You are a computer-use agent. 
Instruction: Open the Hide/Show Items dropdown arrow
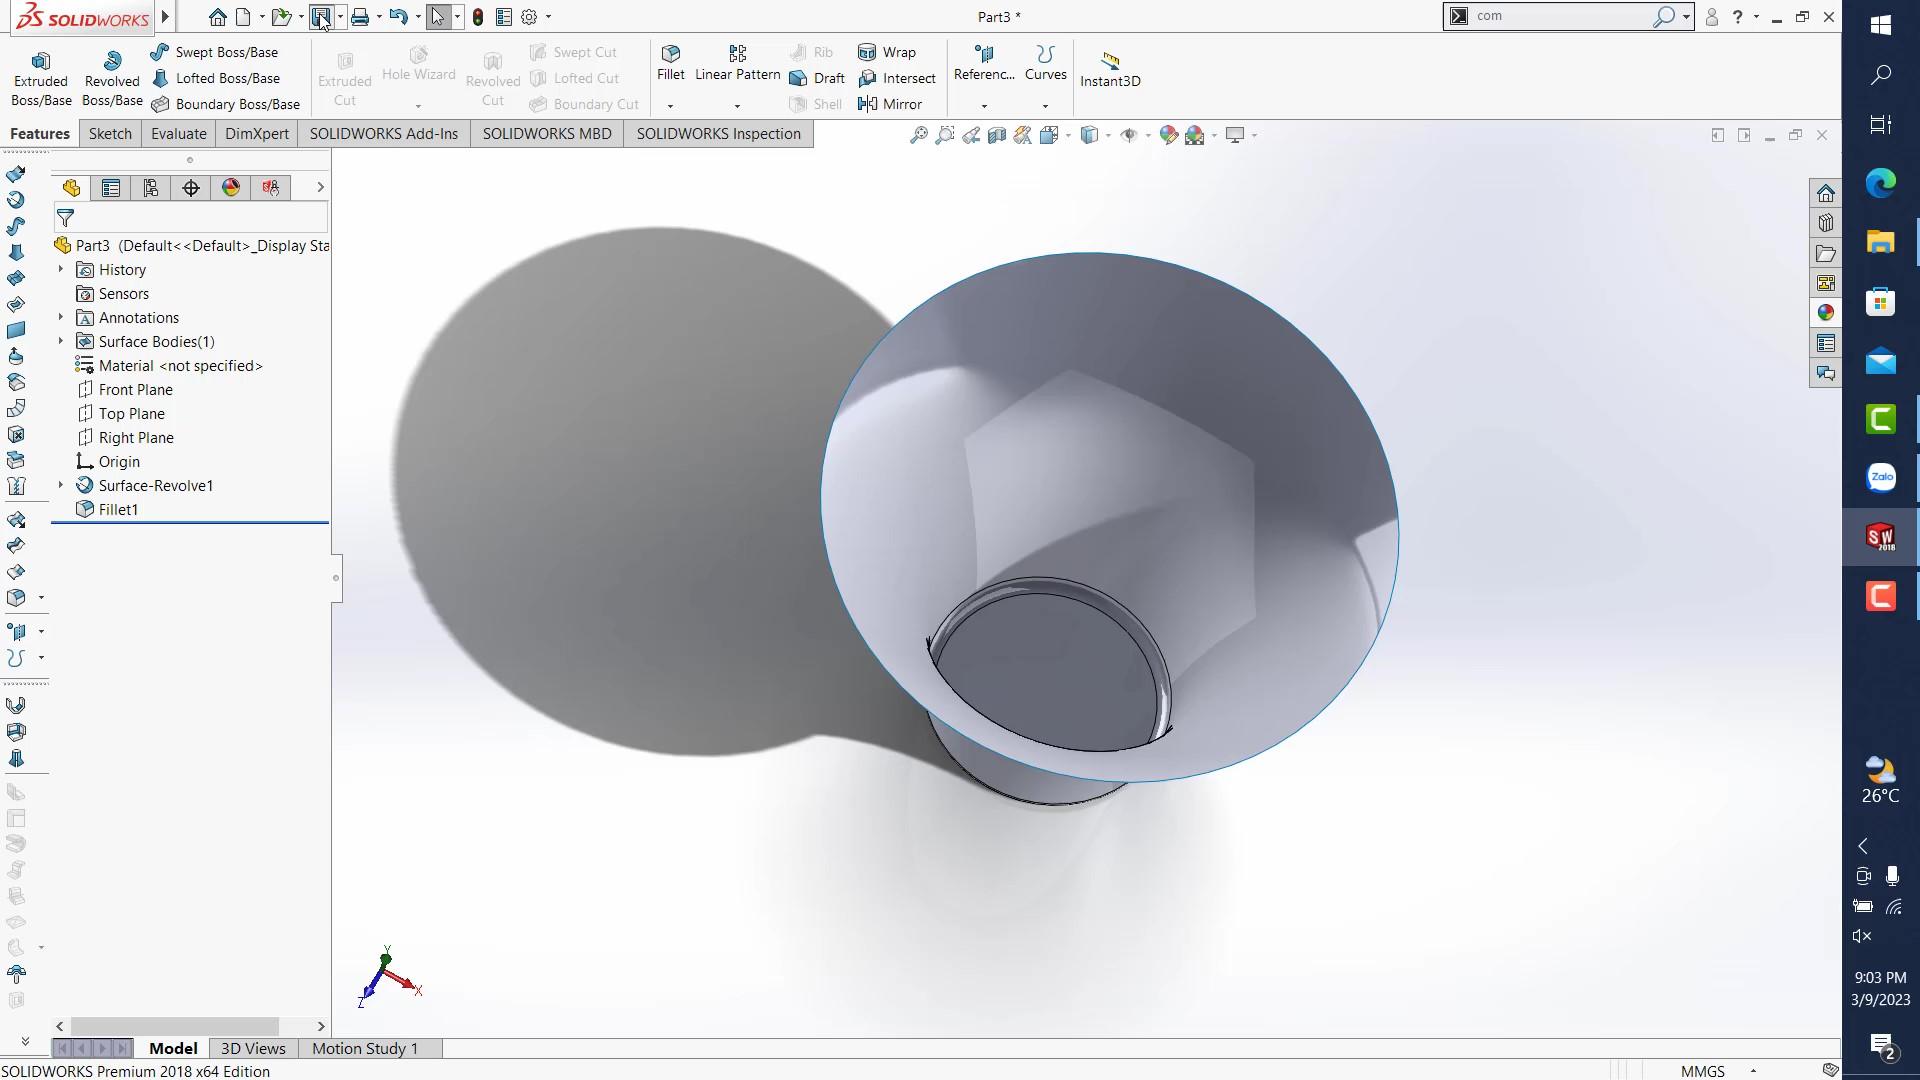[x=1146, y=135]
